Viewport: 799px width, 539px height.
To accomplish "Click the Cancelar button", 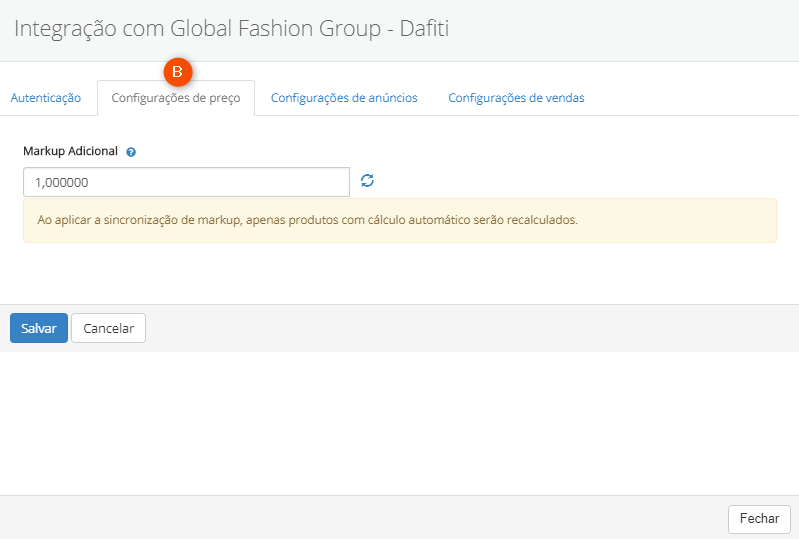I will click(109, 328).
